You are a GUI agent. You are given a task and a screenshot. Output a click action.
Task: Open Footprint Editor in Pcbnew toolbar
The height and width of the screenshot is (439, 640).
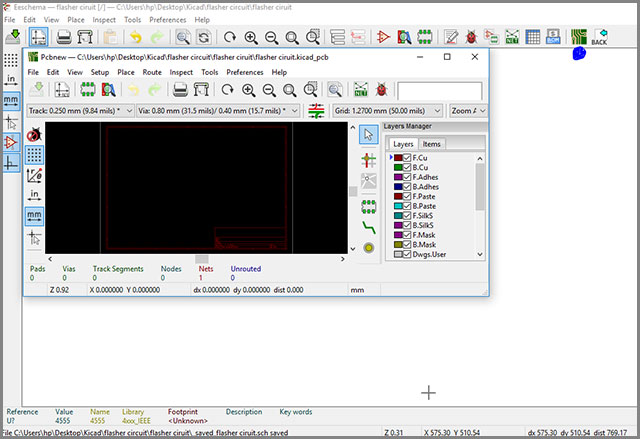click(87, 90)
